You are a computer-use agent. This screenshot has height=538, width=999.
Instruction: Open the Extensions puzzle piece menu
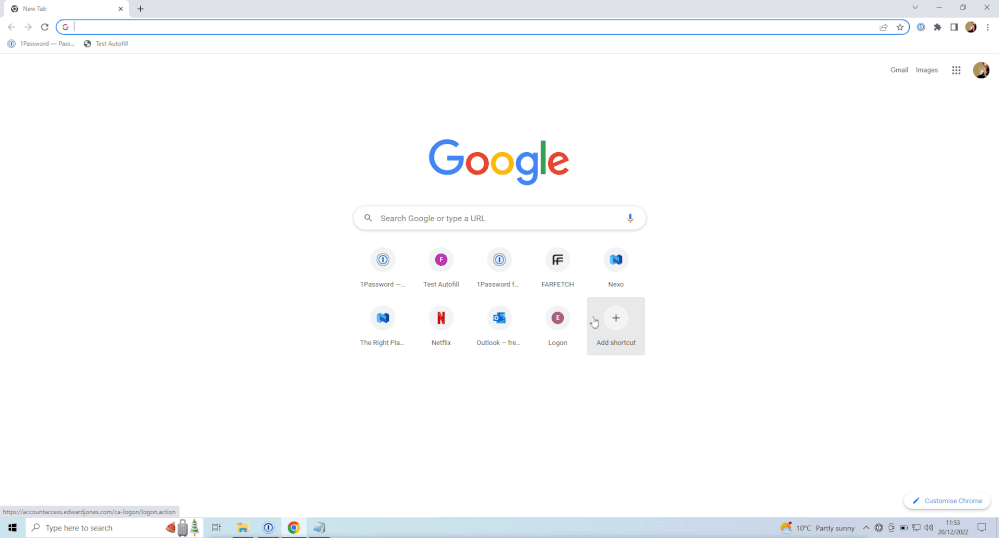pos(937,27)
